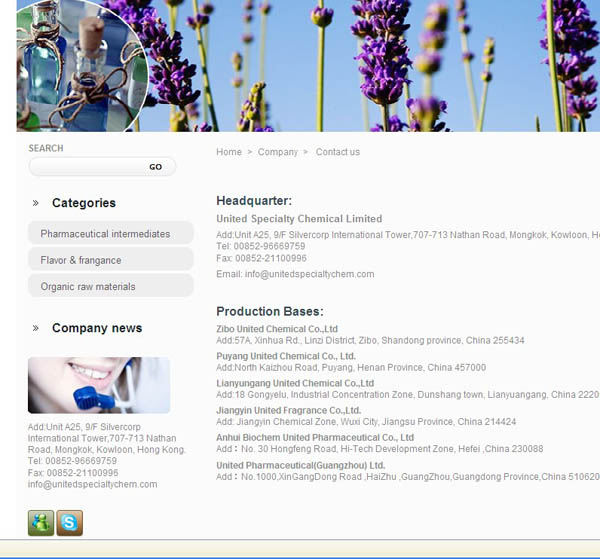600x559 pixels.
Task: Click the Jiangyin address ending 214424
Action: 366,422
